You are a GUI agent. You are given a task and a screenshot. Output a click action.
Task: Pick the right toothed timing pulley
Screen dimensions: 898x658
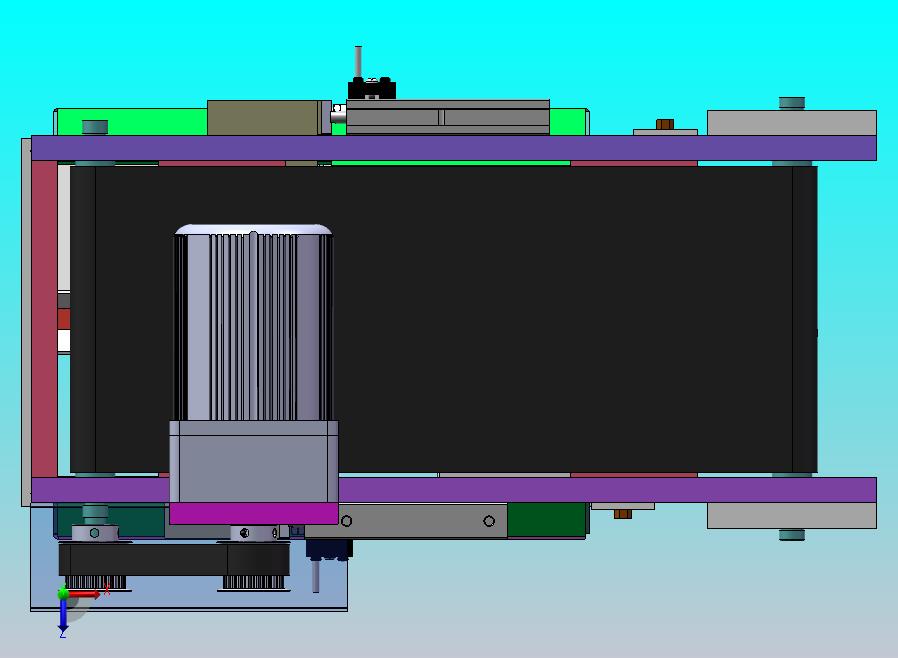point(253,582)
